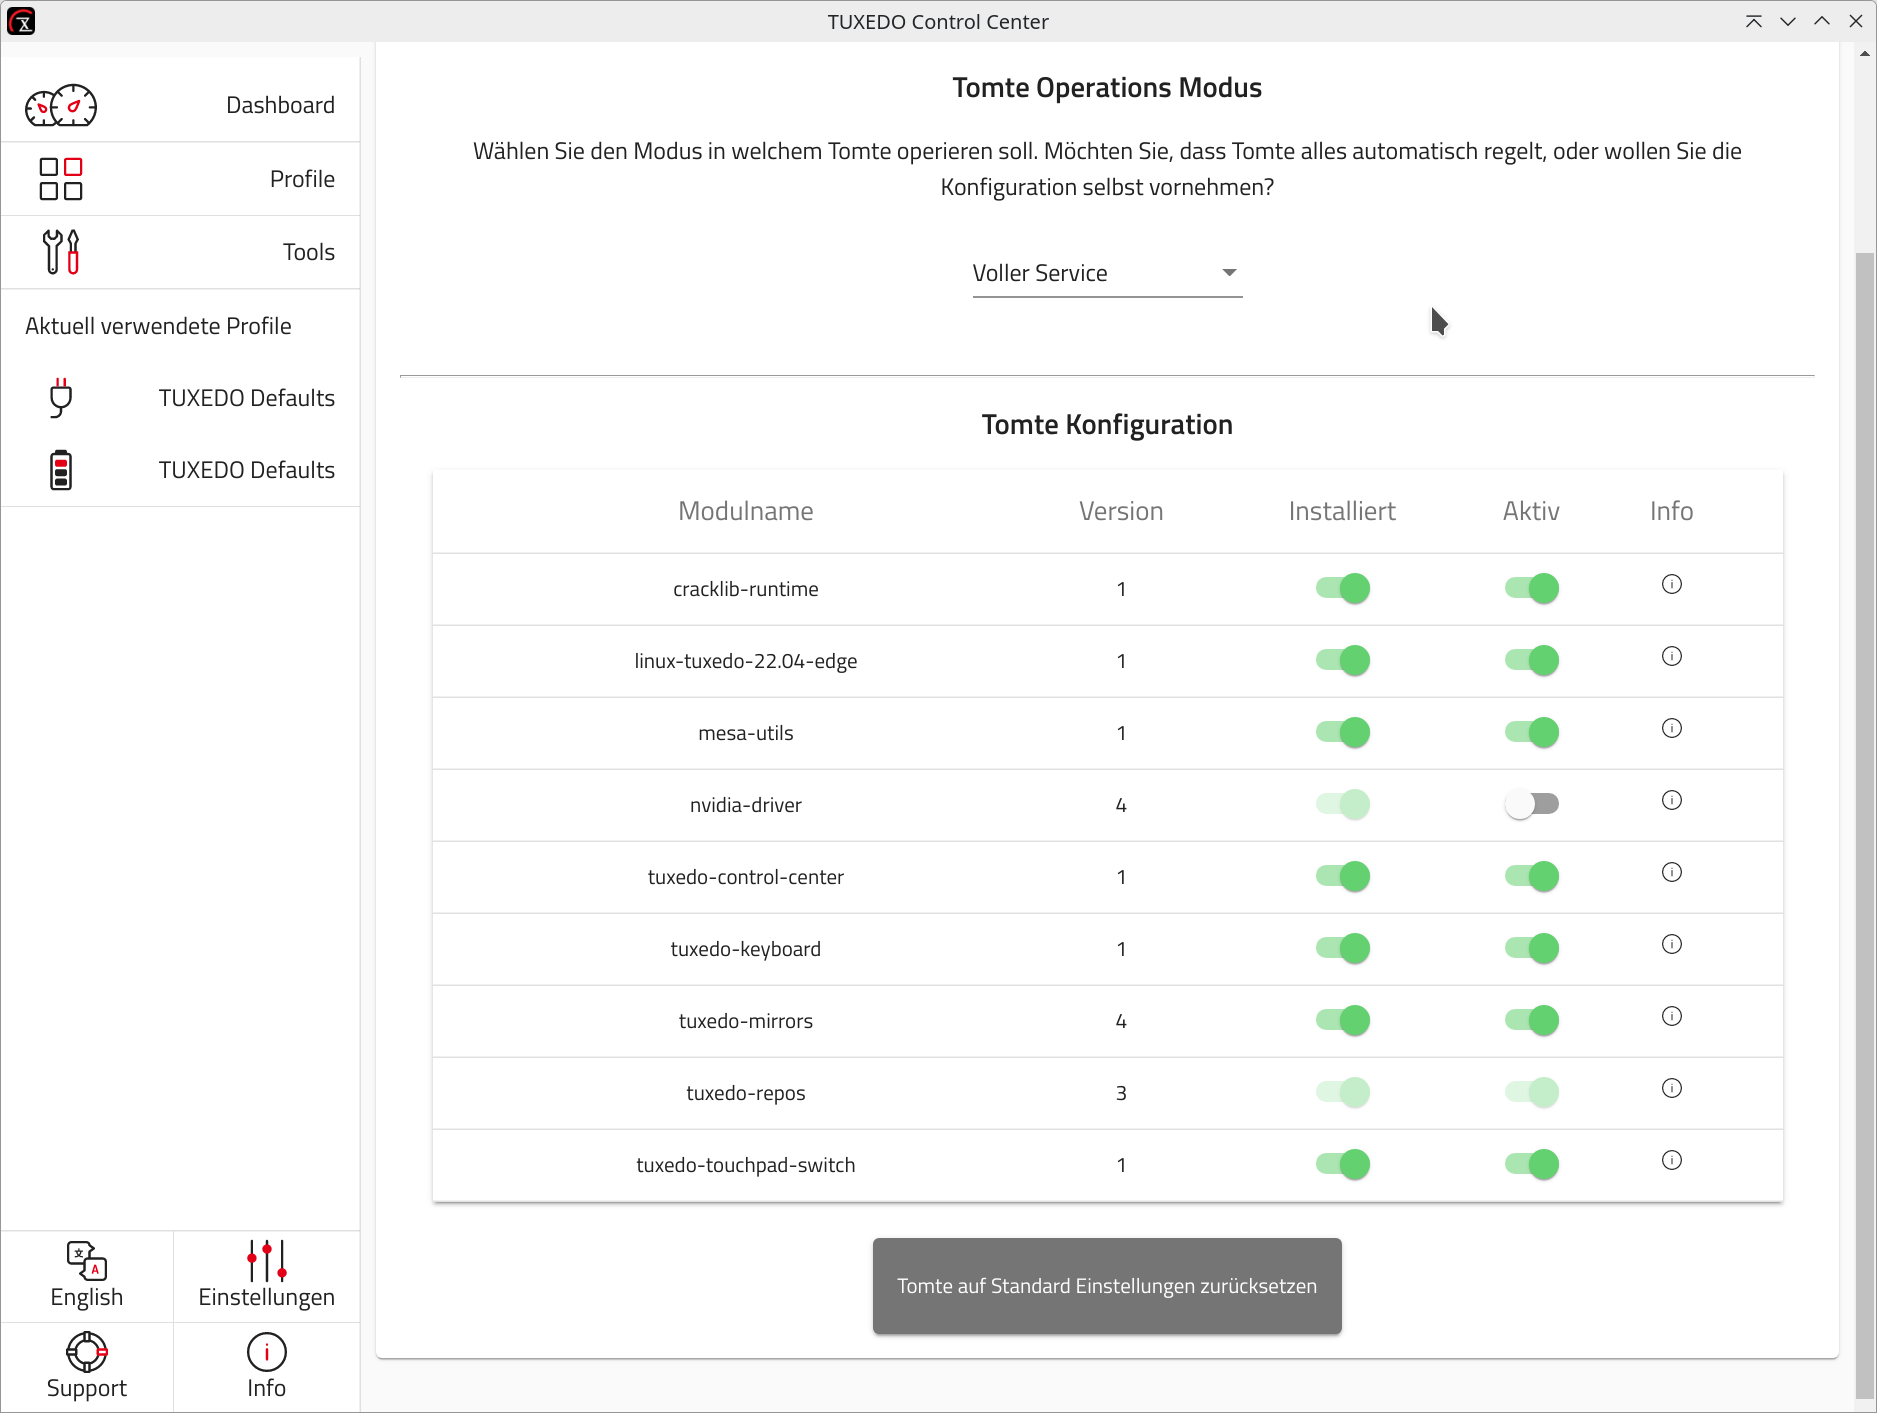Show info for tuxedo-repos module
The width and height of the screenshot is (1877, 1413).
(x=1672, y=1088)
